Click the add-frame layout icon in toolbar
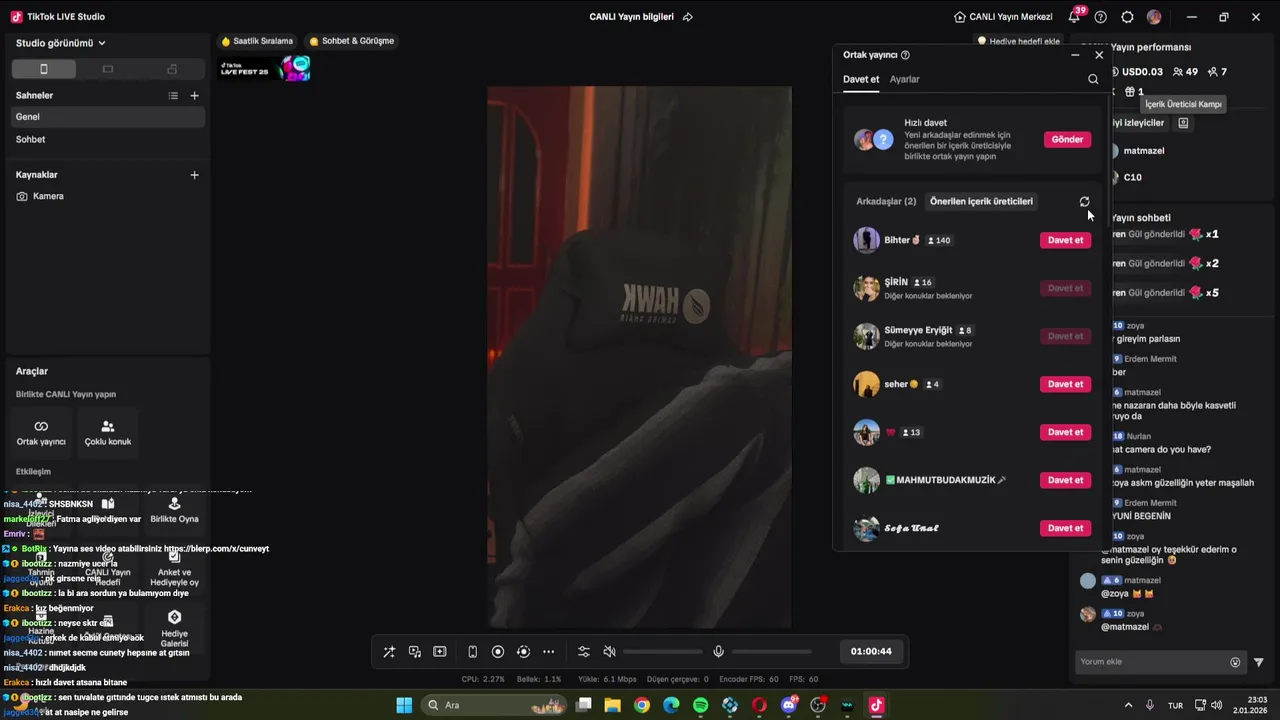The image size is (1280, 720). pyautogui.click(x=439, y=652)
